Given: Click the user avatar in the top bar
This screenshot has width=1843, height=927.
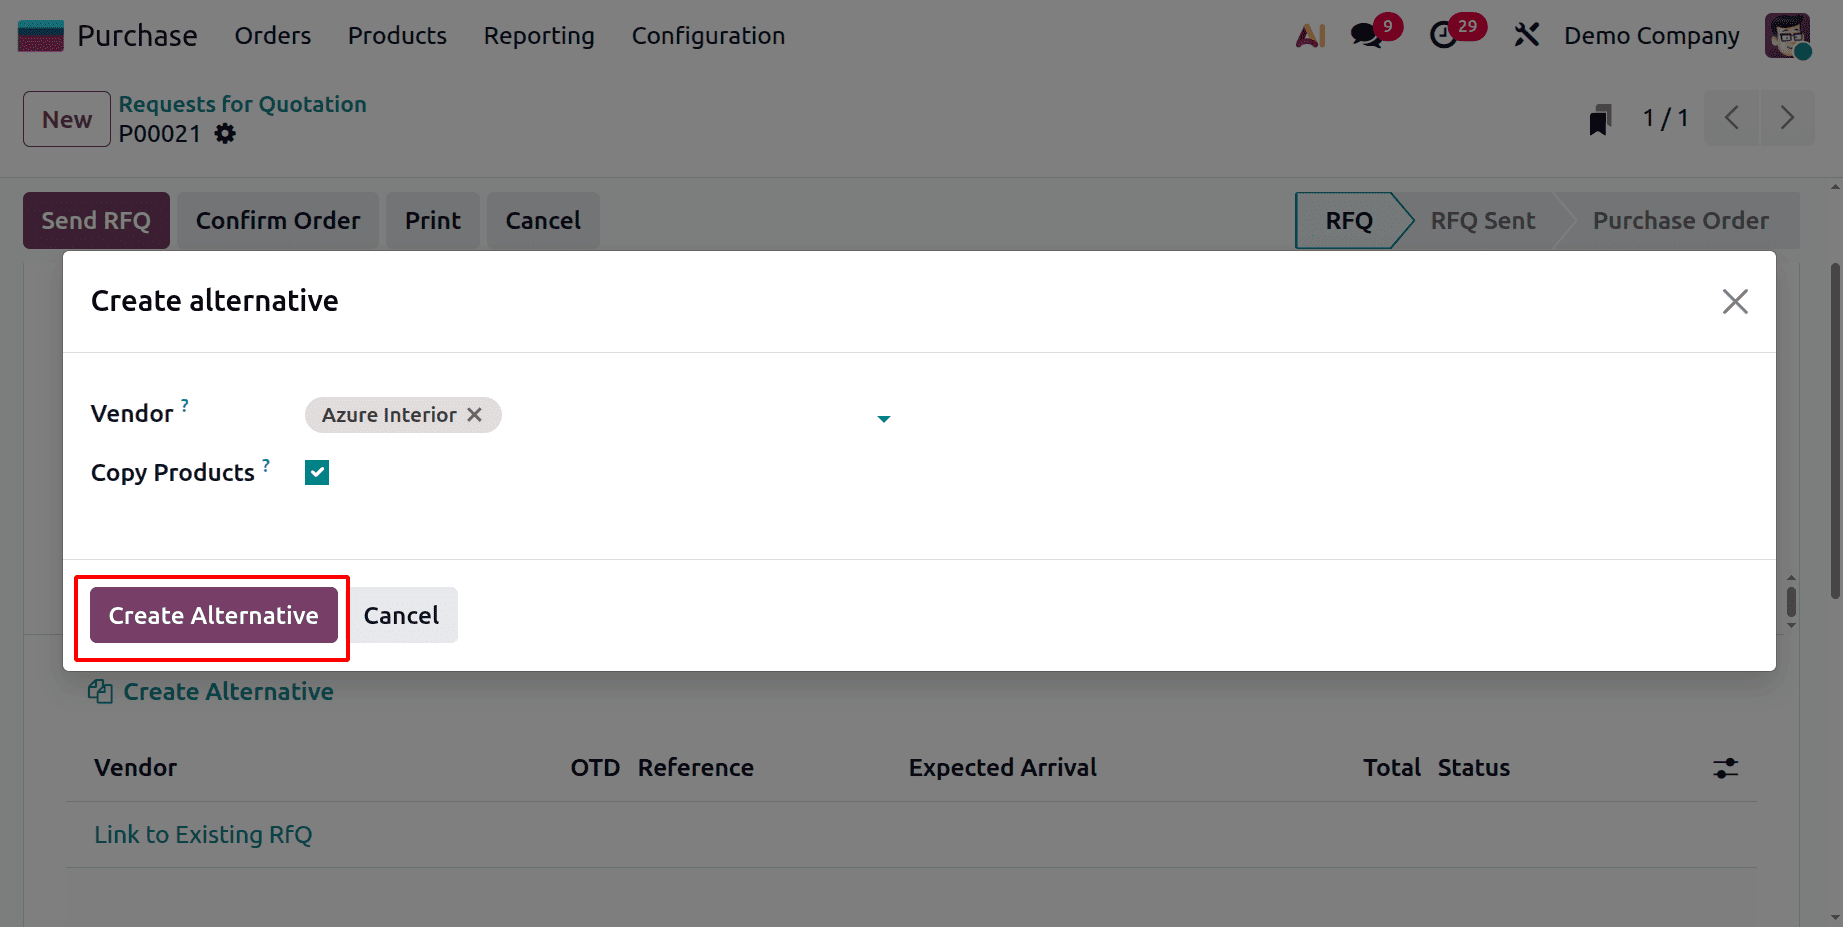Looking at the screenshot, I should (1788, 34).
